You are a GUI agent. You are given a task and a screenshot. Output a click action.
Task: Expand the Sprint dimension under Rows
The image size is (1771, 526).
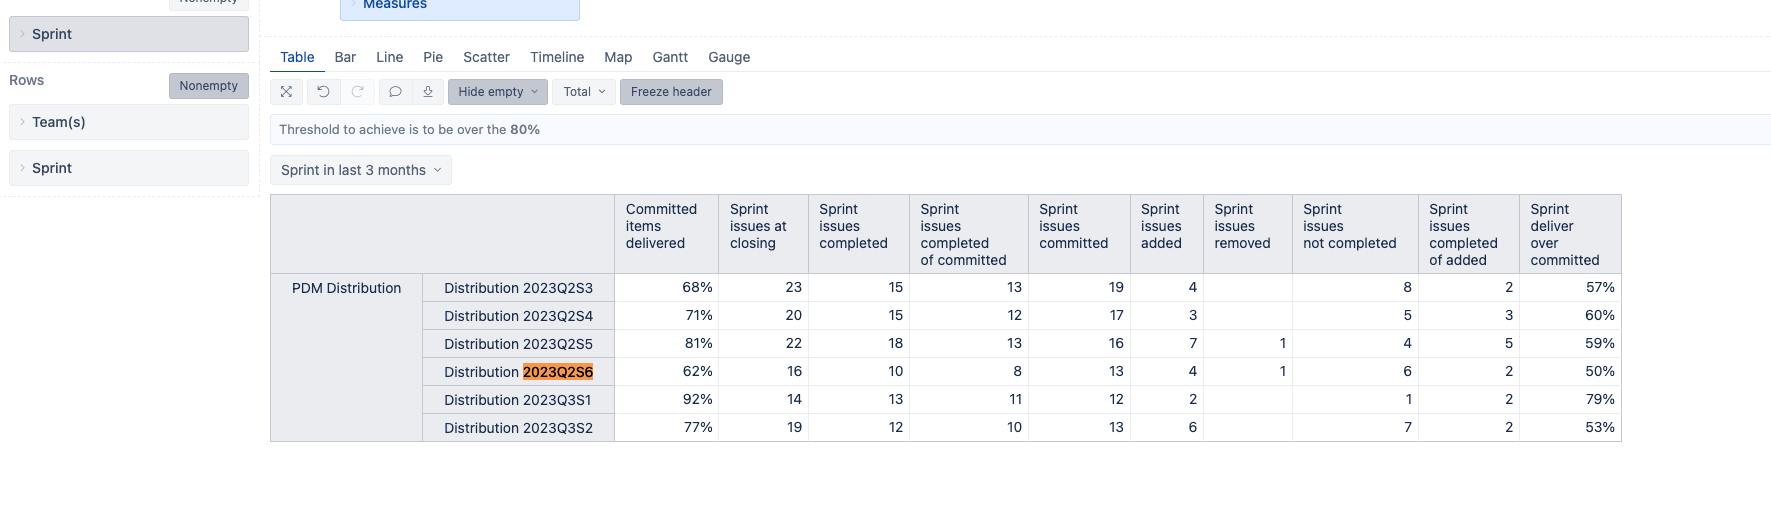pyautogui.click(x=128, y=168)
